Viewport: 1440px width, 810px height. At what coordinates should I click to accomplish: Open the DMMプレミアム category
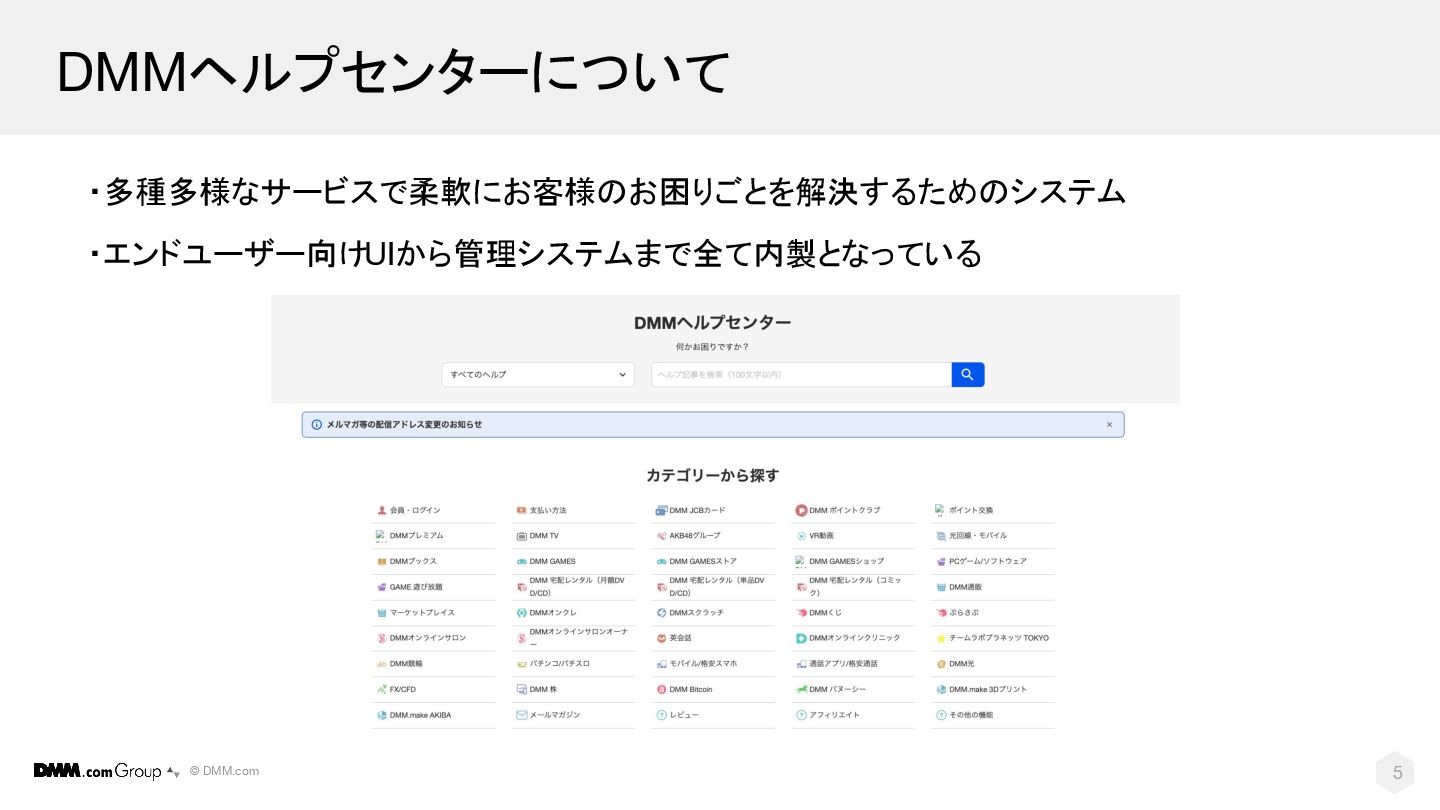click(x=433, y=536)
